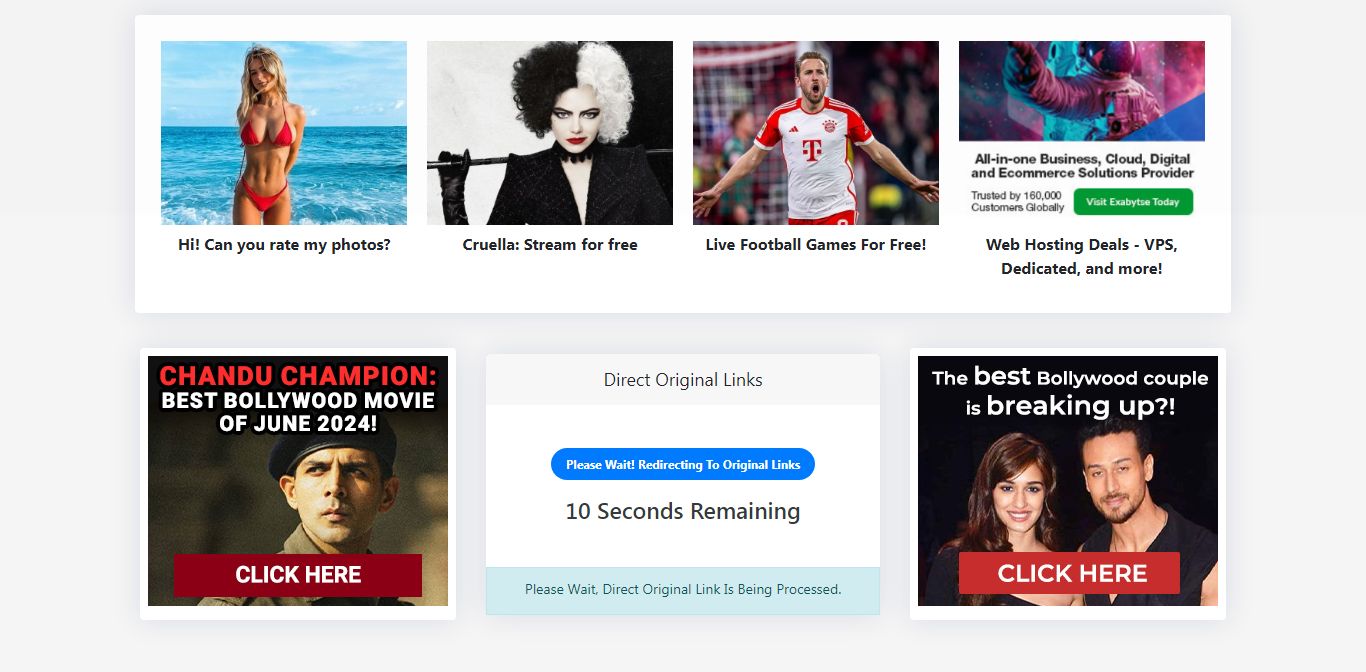
Task: Click 'Web Hosting Deals - VPS, Dedicated' caption
Action: (1082, 256)
